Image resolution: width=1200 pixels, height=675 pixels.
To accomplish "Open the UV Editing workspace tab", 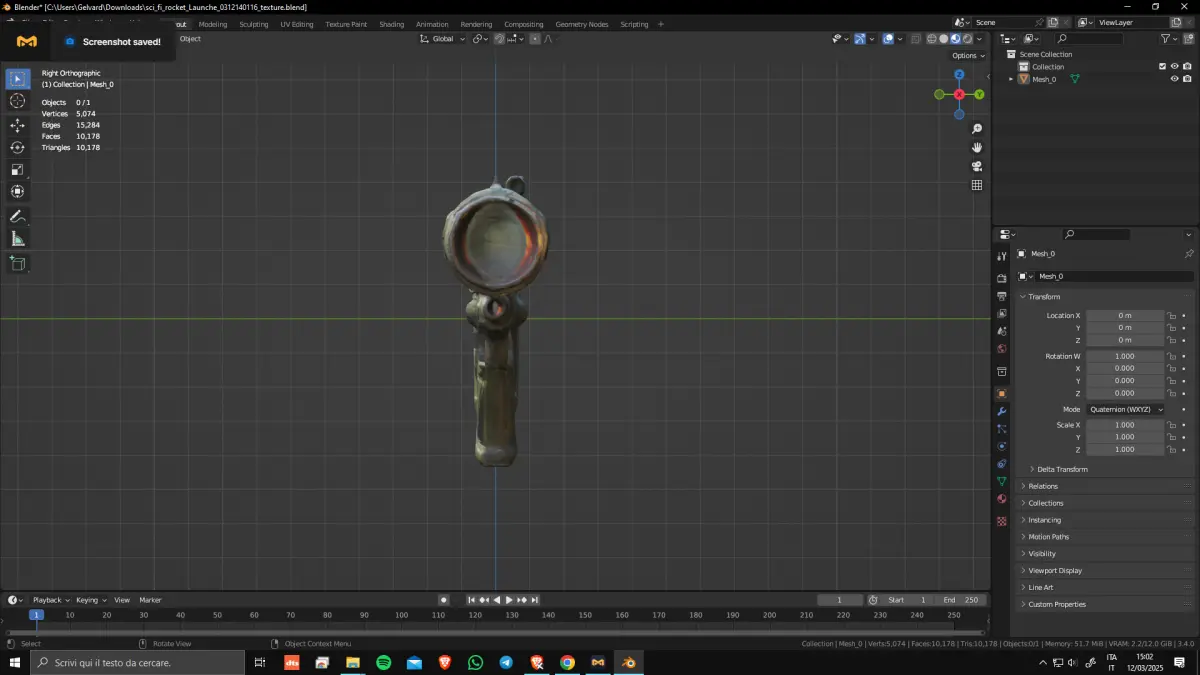I will (296, 24).
